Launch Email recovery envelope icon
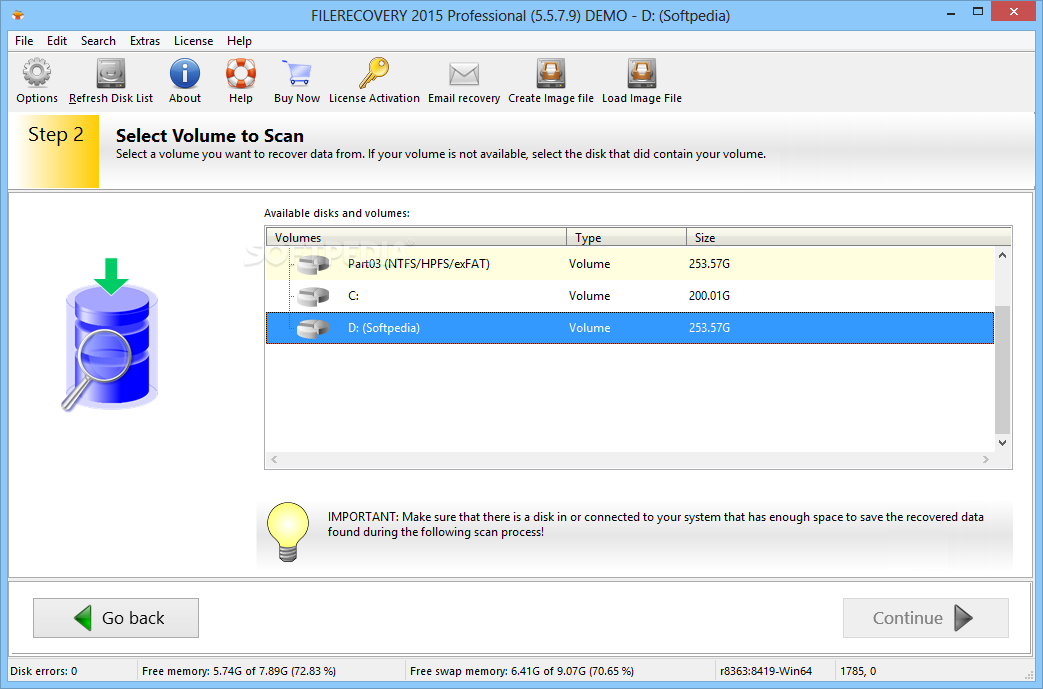Screen dimensions: 1043x689 [x=464, y=74]
